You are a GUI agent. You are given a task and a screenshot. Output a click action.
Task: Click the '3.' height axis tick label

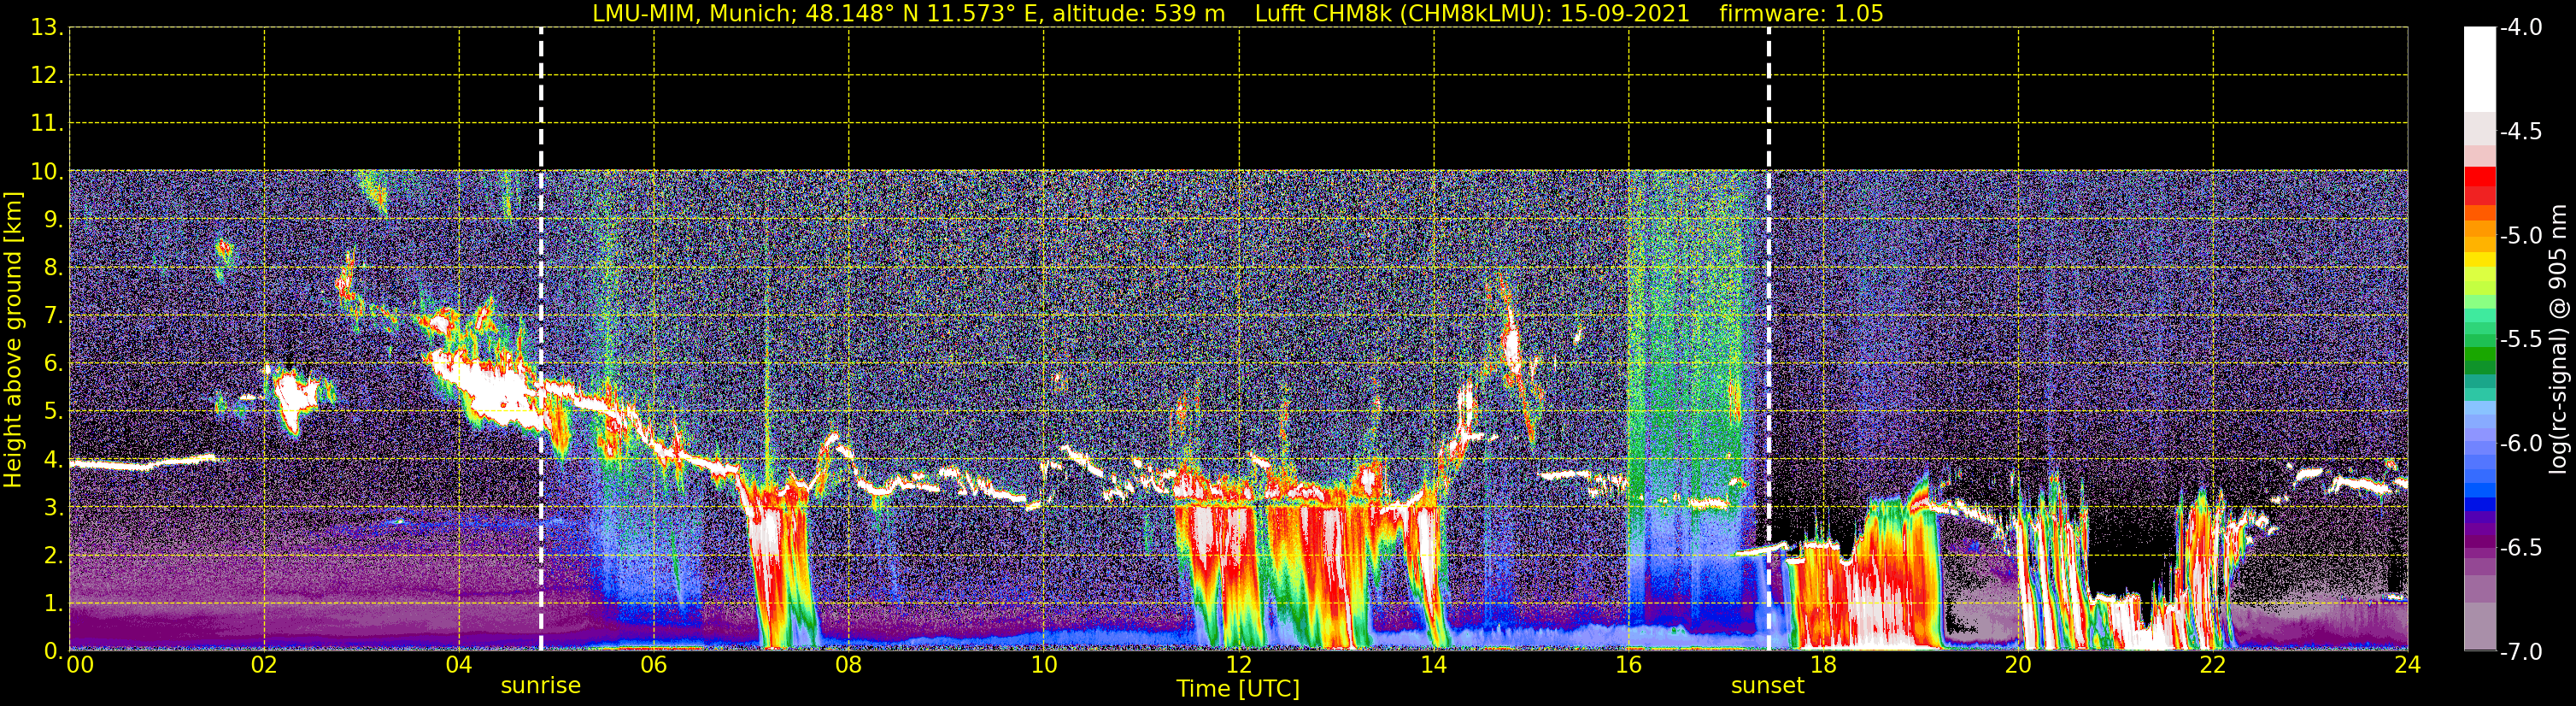point(53,508)
